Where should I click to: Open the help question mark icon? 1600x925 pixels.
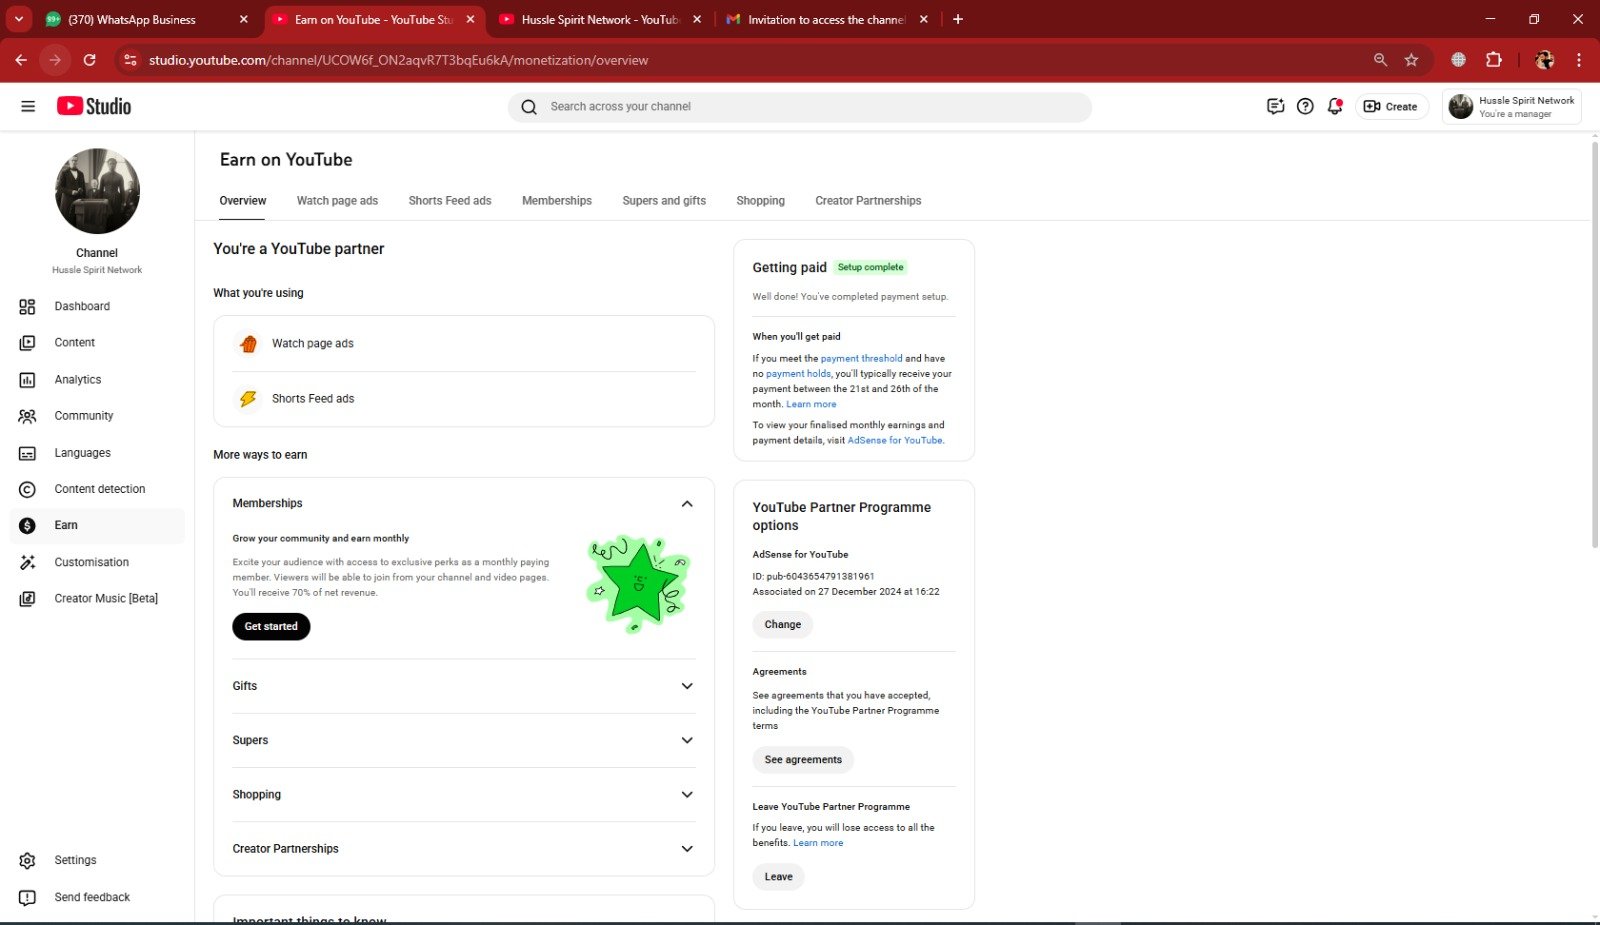pyautogui.click(x=1305, y=106)
